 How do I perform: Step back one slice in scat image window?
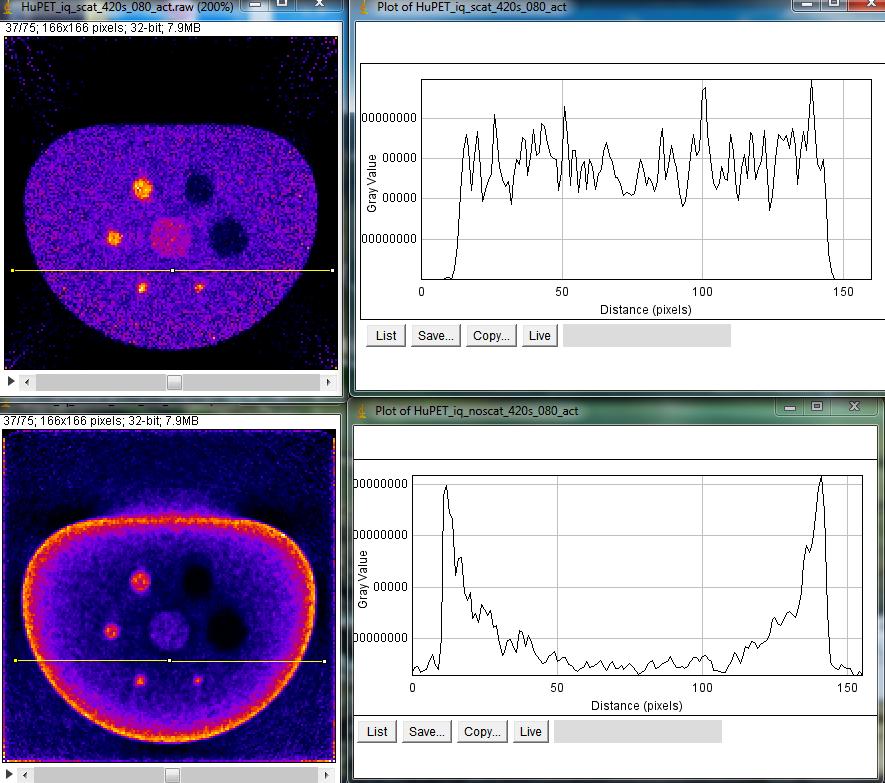tap(27, 382)
